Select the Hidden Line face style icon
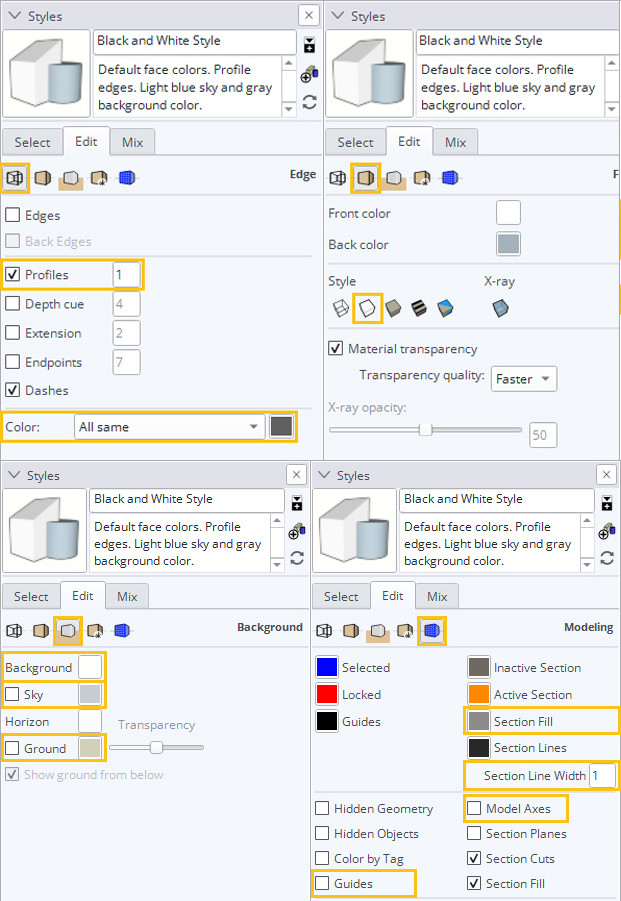The image size is (621, 901). pos(366,309)
